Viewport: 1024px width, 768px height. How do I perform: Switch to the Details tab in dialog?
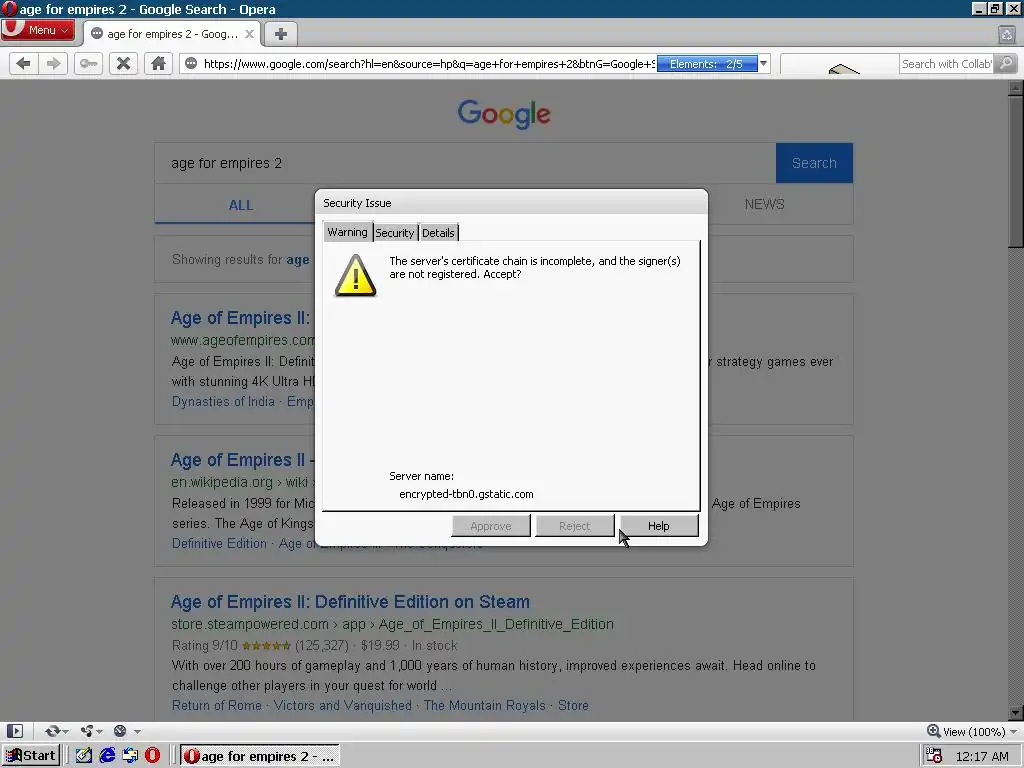pos(438,232)
